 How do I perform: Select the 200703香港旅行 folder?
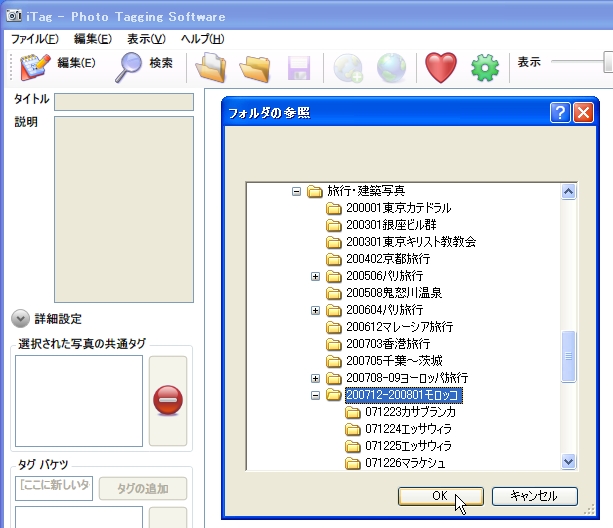388,344
